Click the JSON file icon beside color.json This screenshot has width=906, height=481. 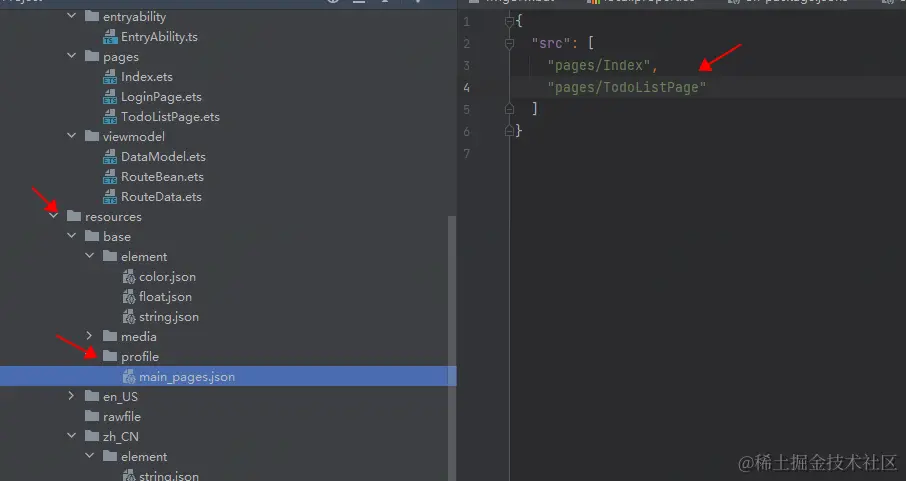click(129, 277)
